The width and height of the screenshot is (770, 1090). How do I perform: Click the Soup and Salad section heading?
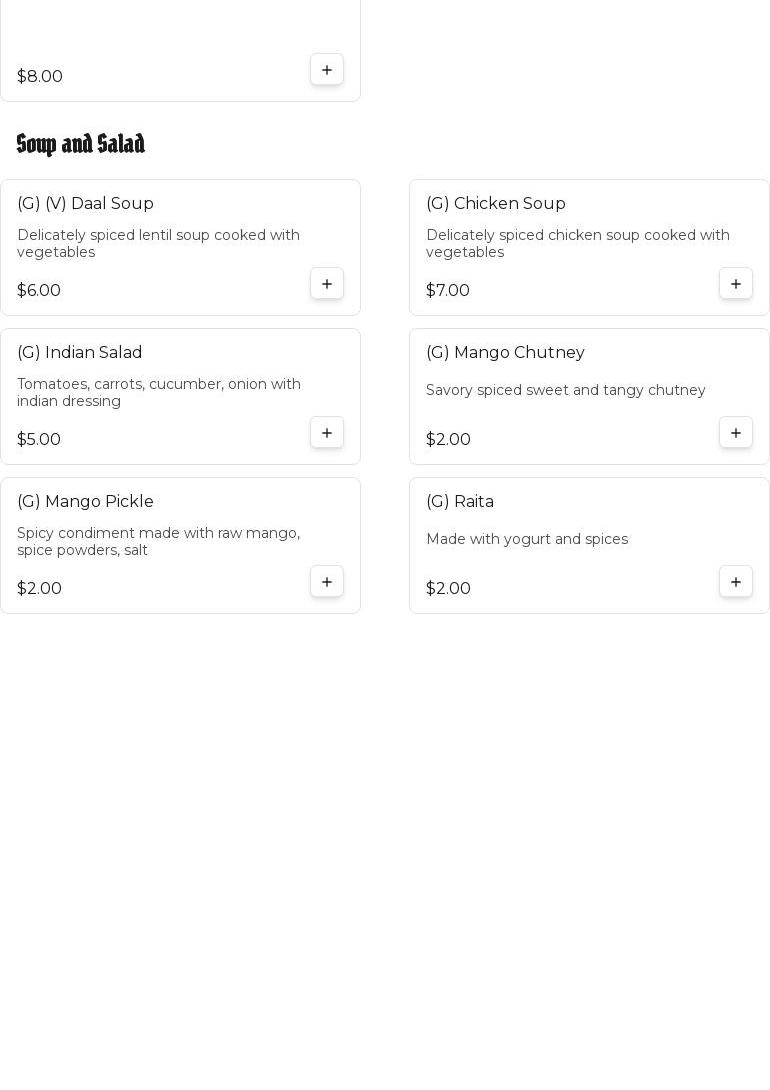pyautogui.click(x=81, y=145)
